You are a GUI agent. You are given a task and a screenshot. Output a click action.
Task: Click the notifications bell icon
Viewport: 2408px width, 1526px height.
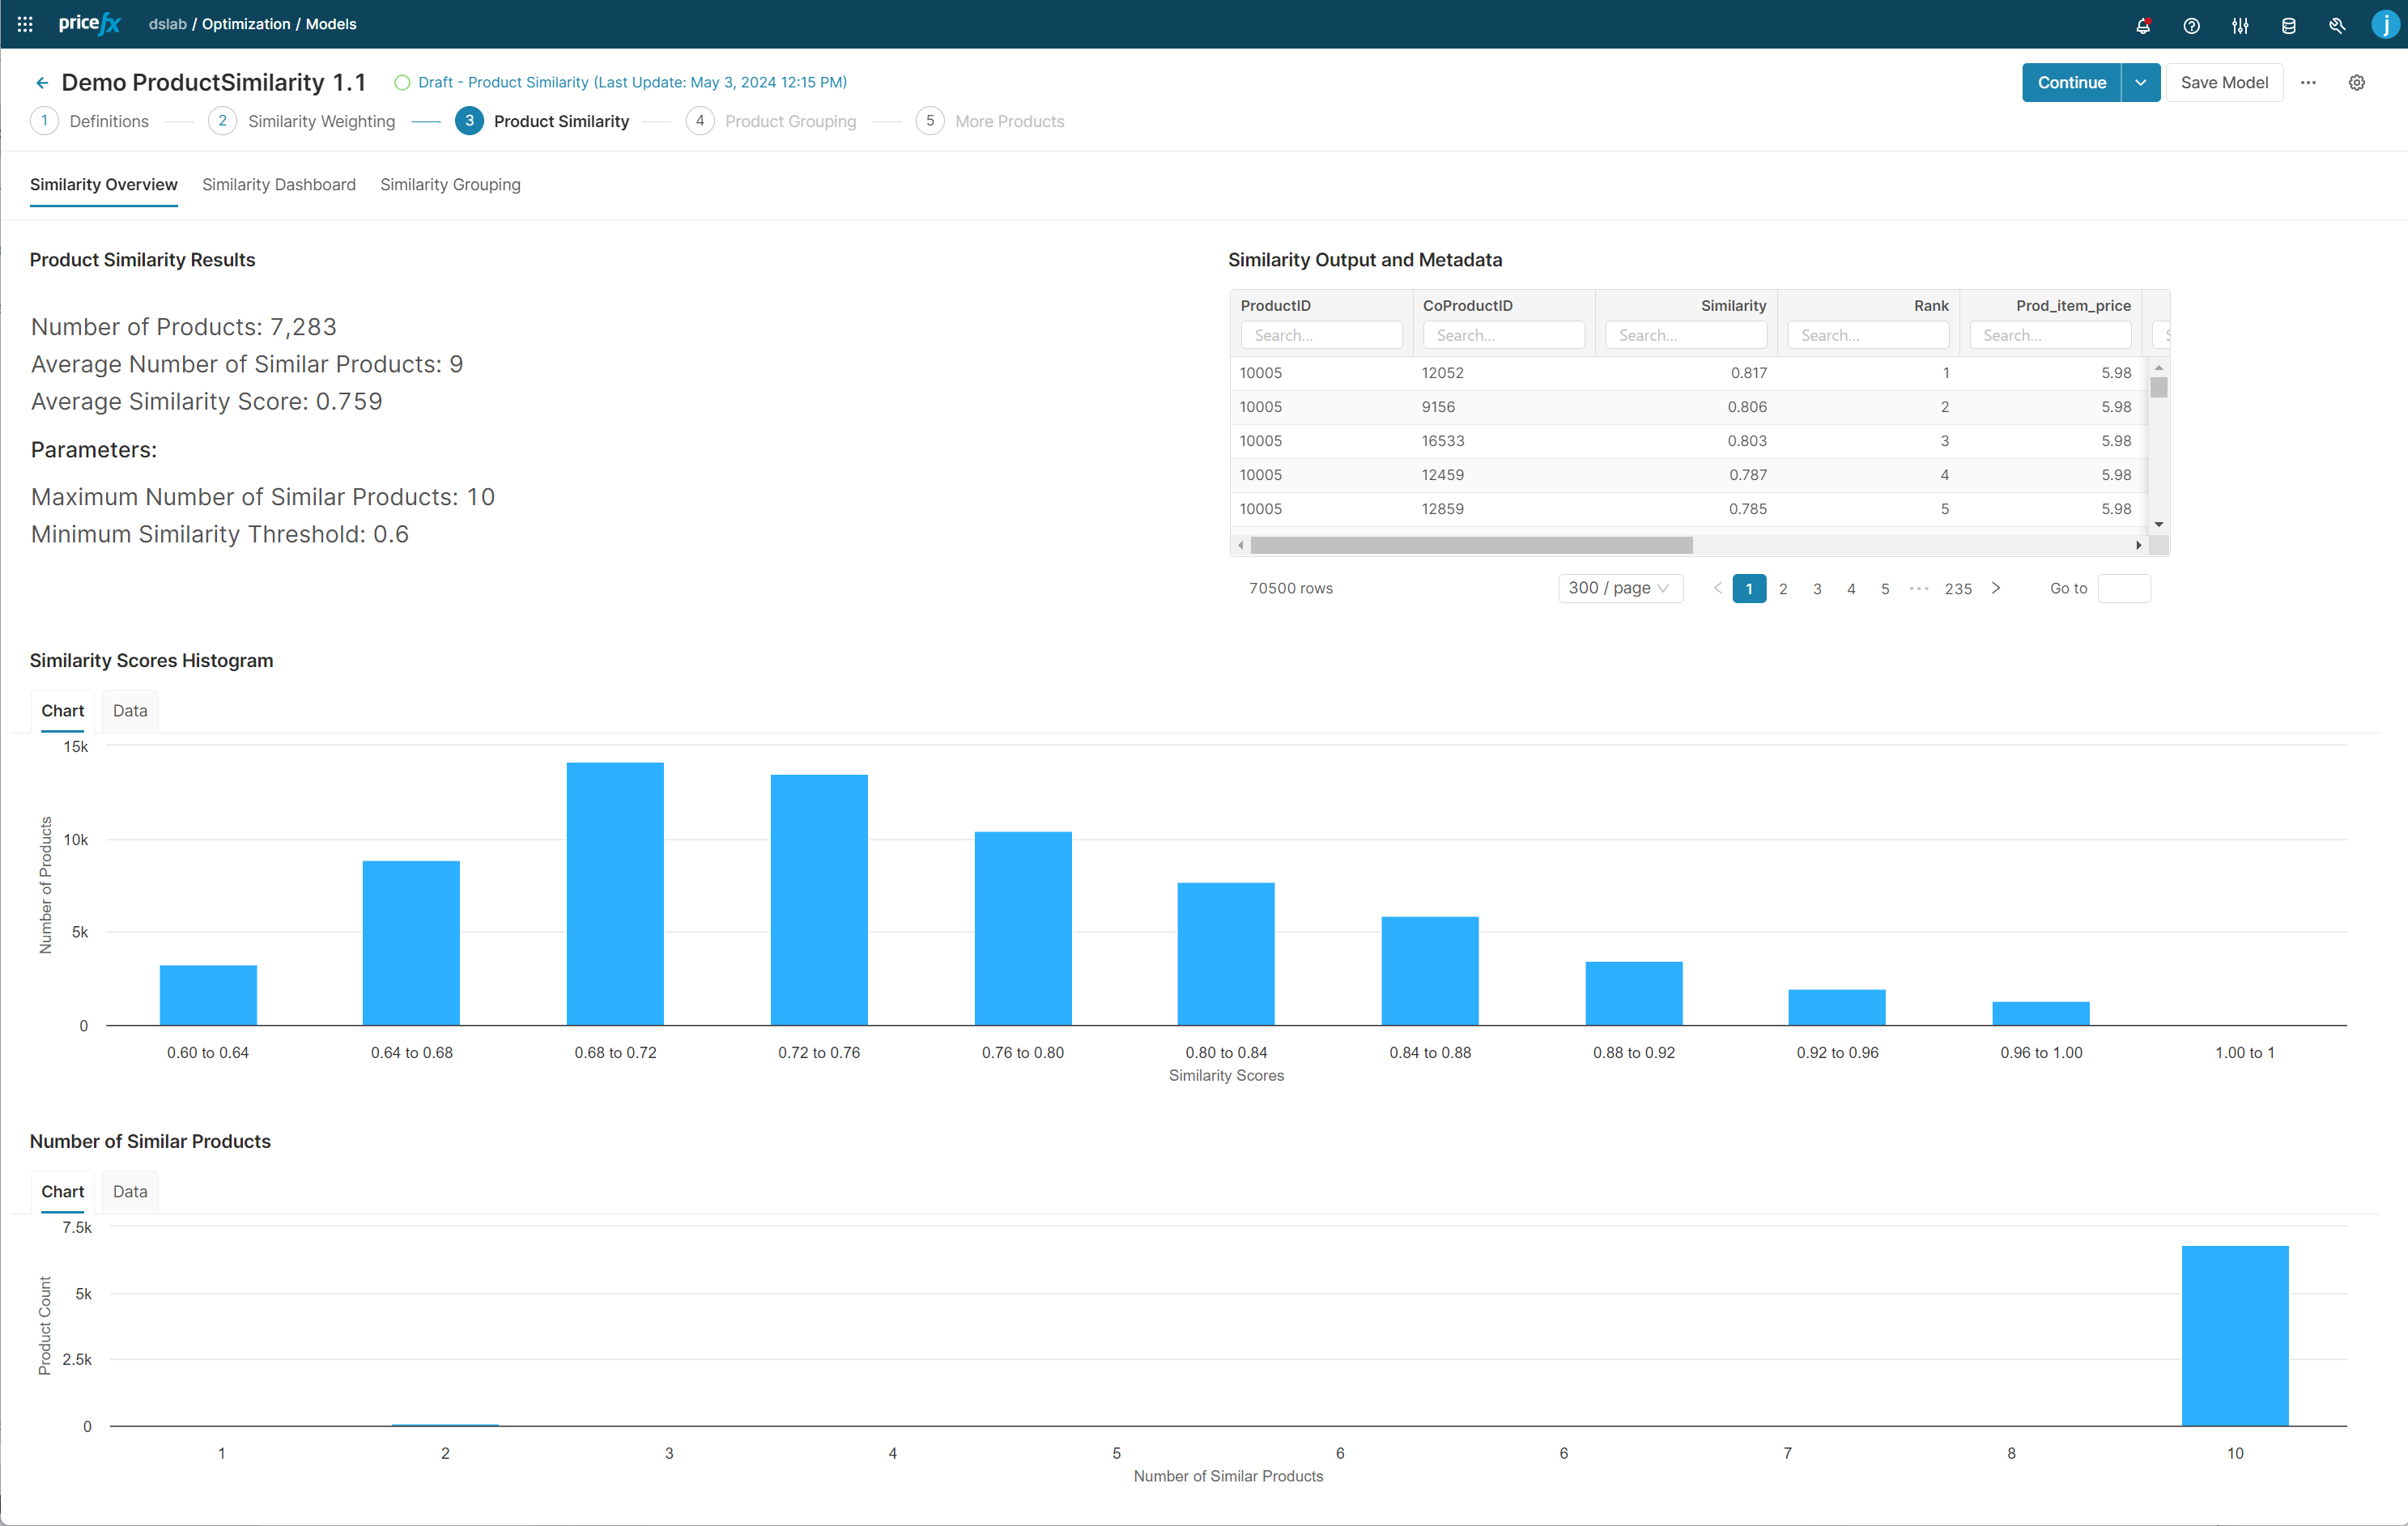2142,26
